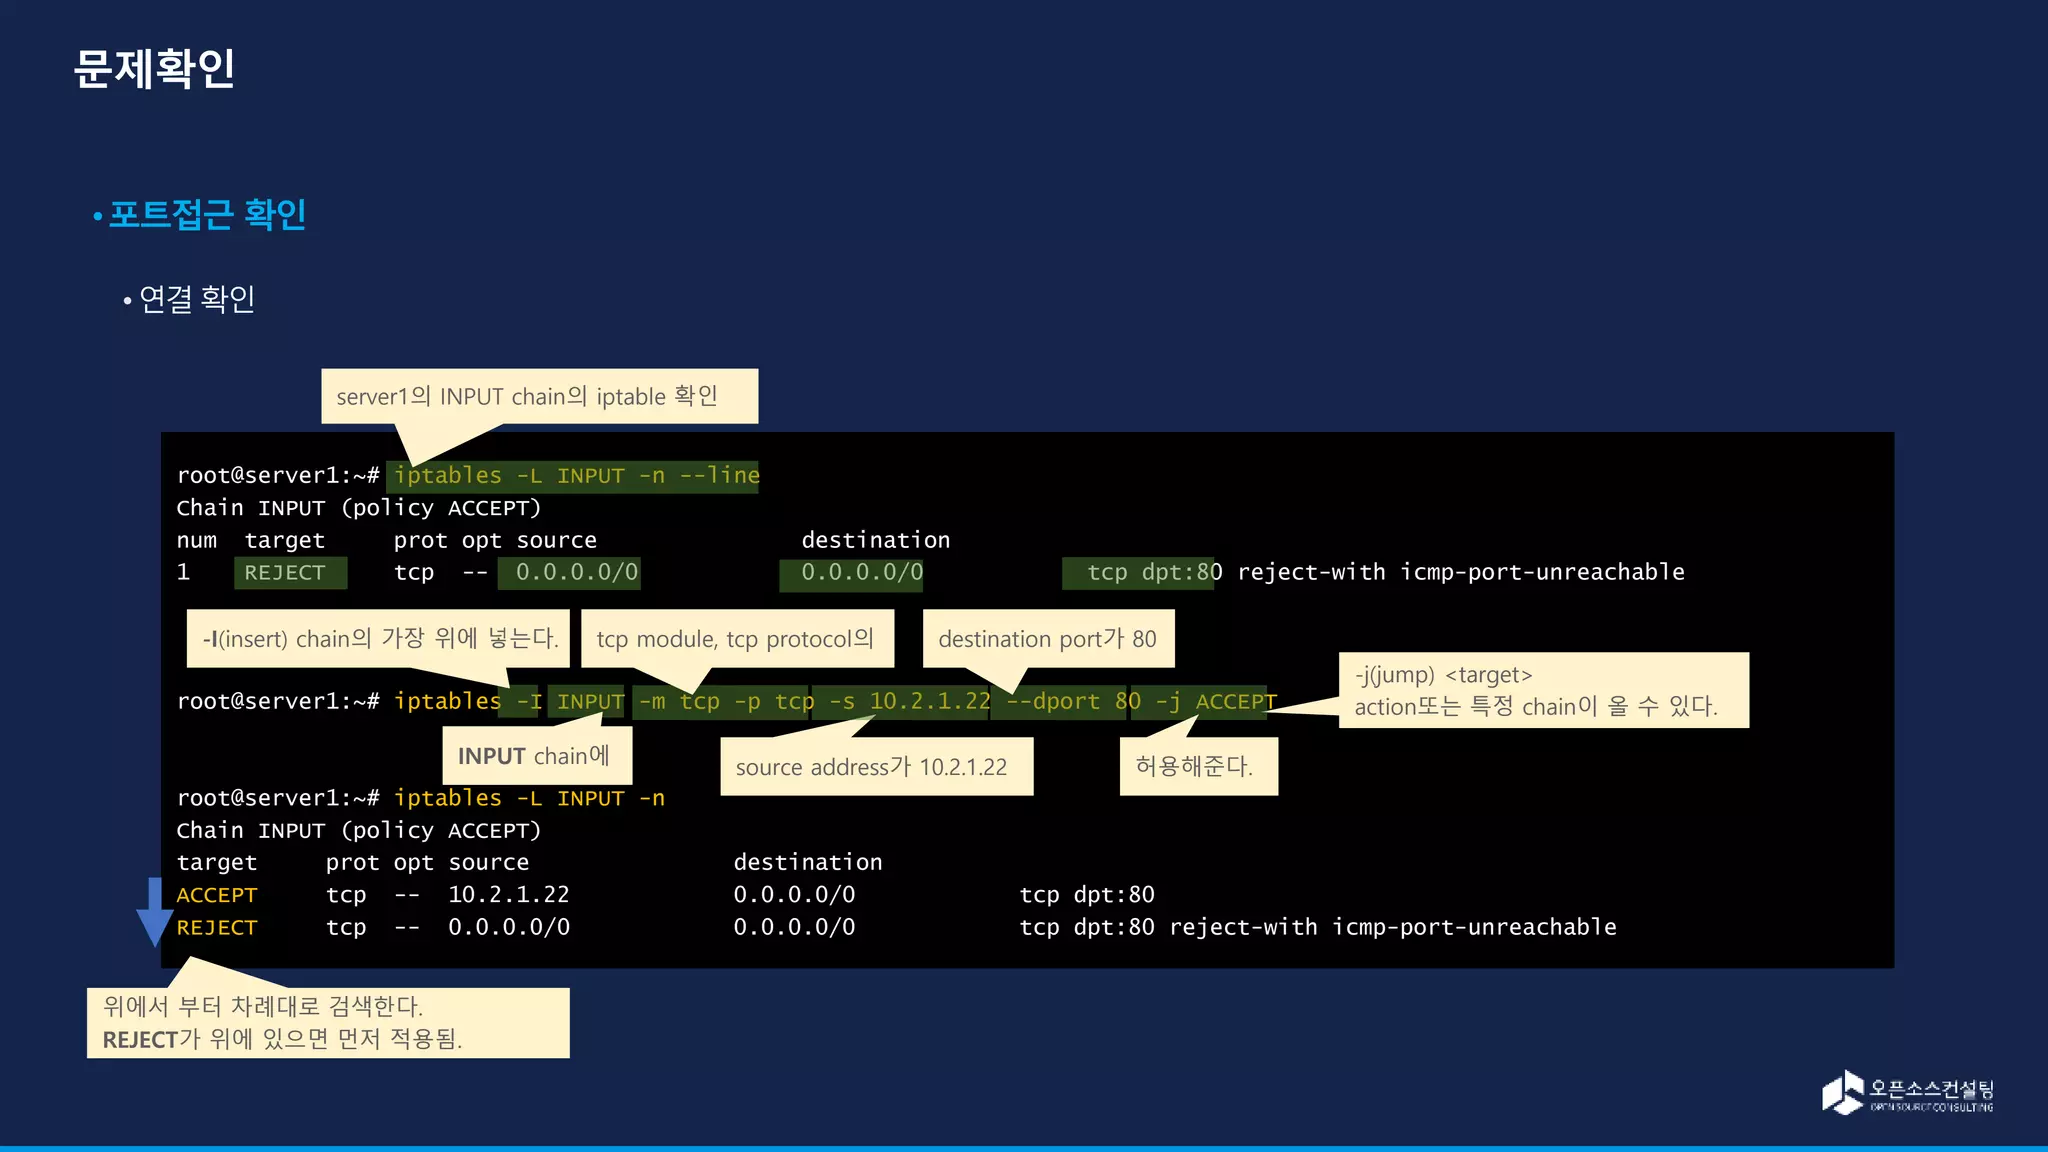Click the source address 10.2.1.22 callout

pyautogui.click(x=875, y=767)
